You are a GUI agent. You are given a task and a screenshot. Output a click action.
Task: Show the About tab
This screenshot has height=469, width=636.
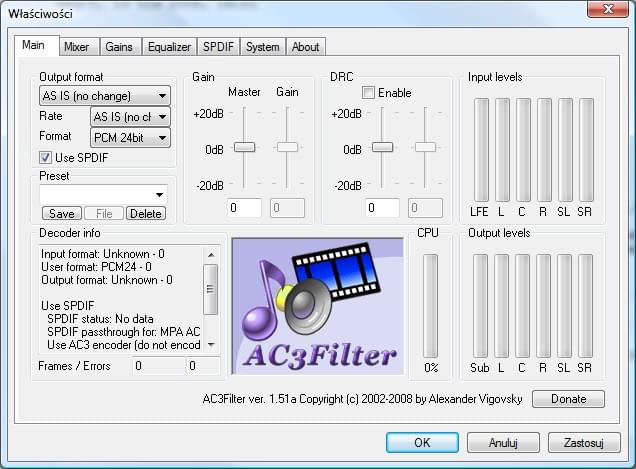coord(305,47)
